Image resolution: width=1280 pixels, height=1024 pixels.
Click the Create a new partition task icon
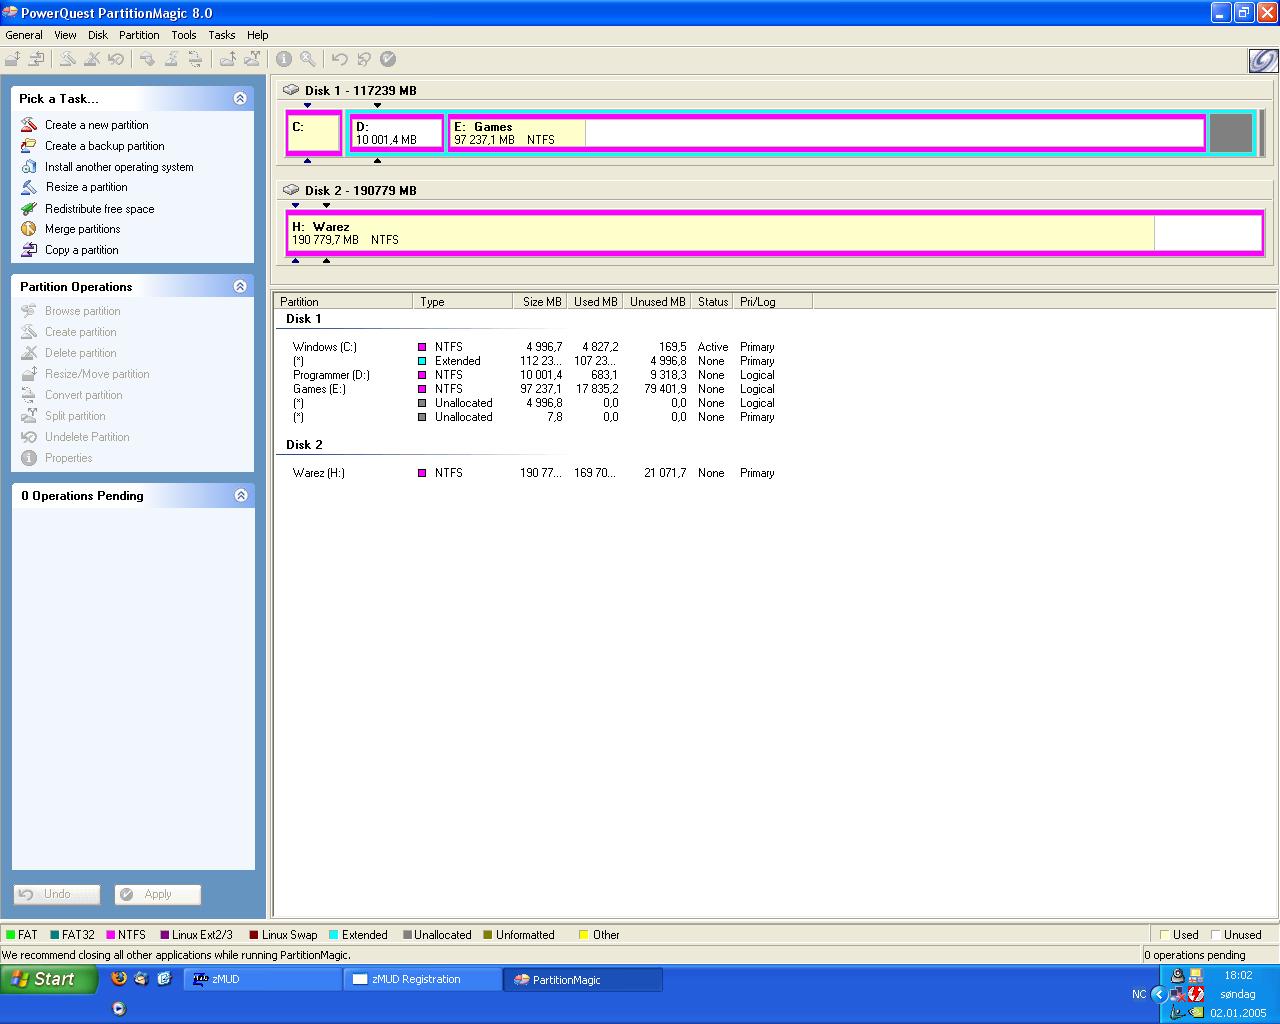pyautogui.click(x=28, y=125)
